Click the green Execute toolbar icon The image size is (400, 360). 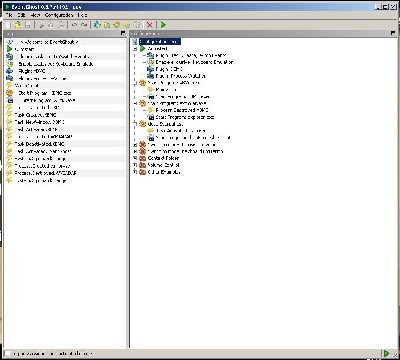click(x=163, y=25)
